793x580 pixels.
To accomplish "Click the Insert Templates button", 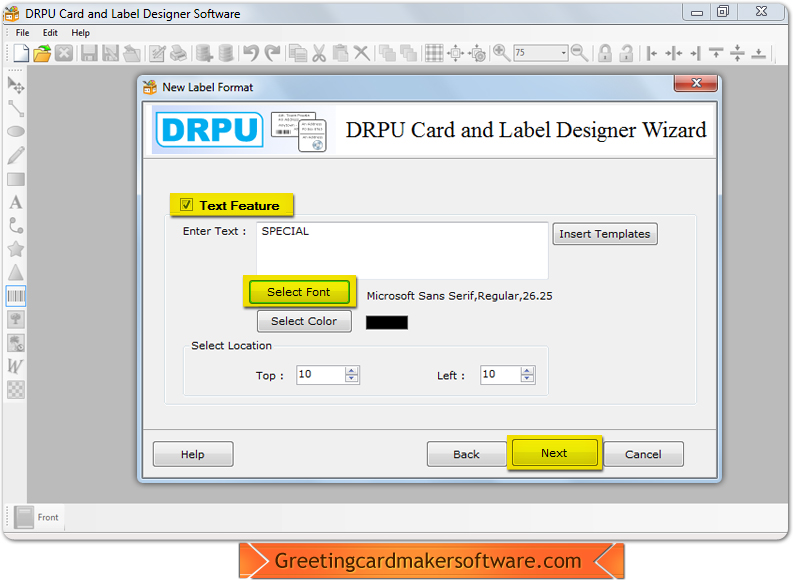I will coord(605,234).
